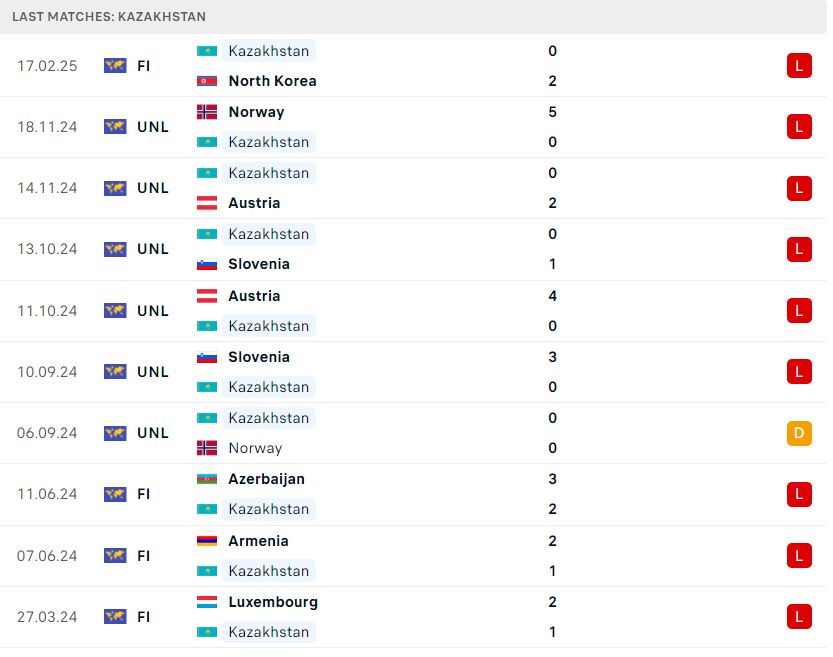Select UNL competition label for 18.11.24
This screenshot has height=657, width=833.
pos(153,127)
